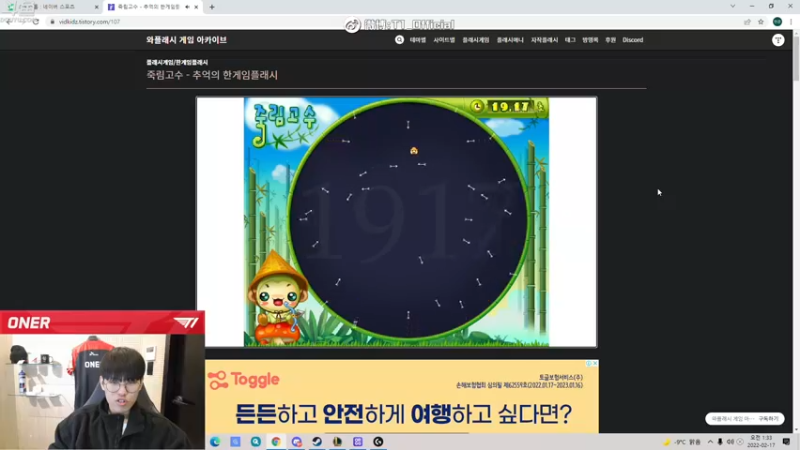Switch to the 네이버 스포츠 browser tab
Screen dimensions: 800x450
(51, 7)
